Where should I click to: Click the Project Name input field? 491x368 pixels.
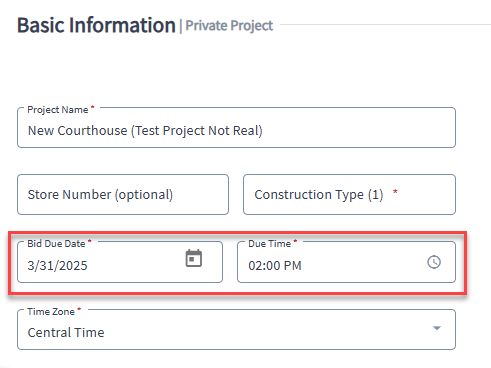tap(236, 128)
